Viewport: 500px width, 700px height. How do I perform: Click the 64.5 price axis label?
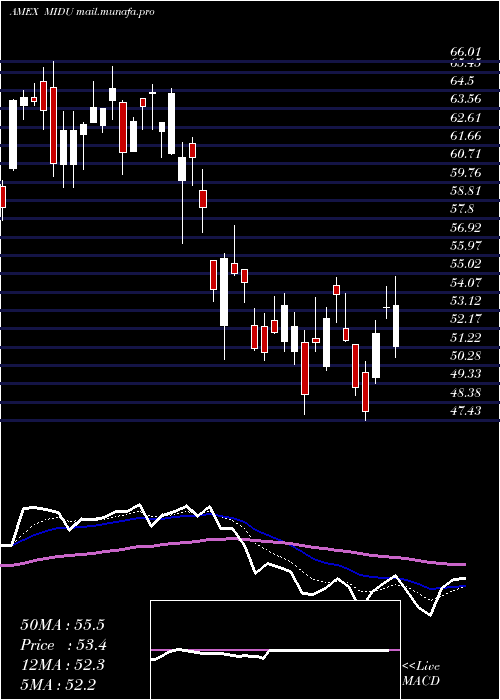[462, 81]
